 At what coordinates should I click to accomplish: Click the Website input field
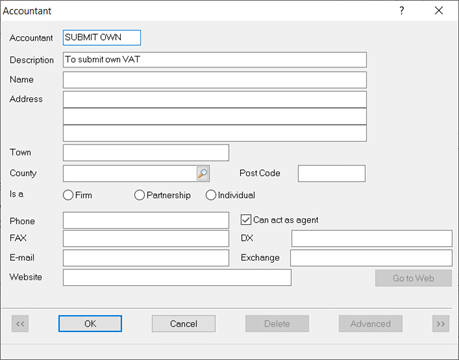[177, 277]
